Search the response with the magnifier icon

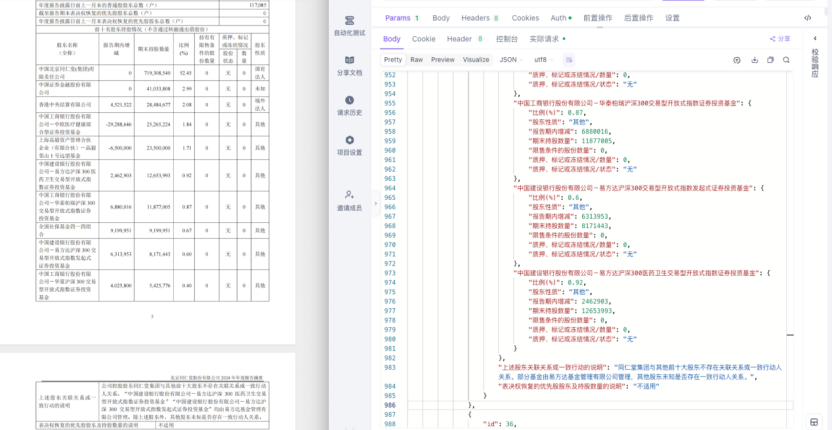click(x=786, y=60)
